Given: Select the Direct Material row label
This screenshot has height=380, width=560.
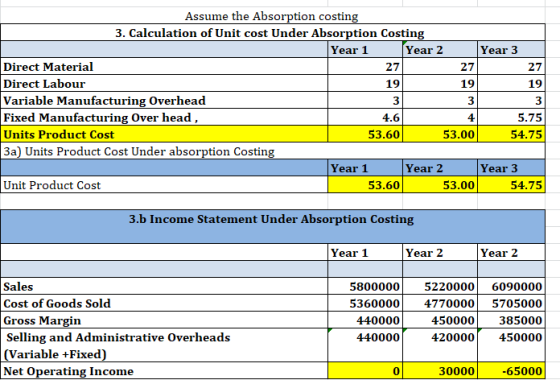Looking at the screenshot, I should (48, 67).
